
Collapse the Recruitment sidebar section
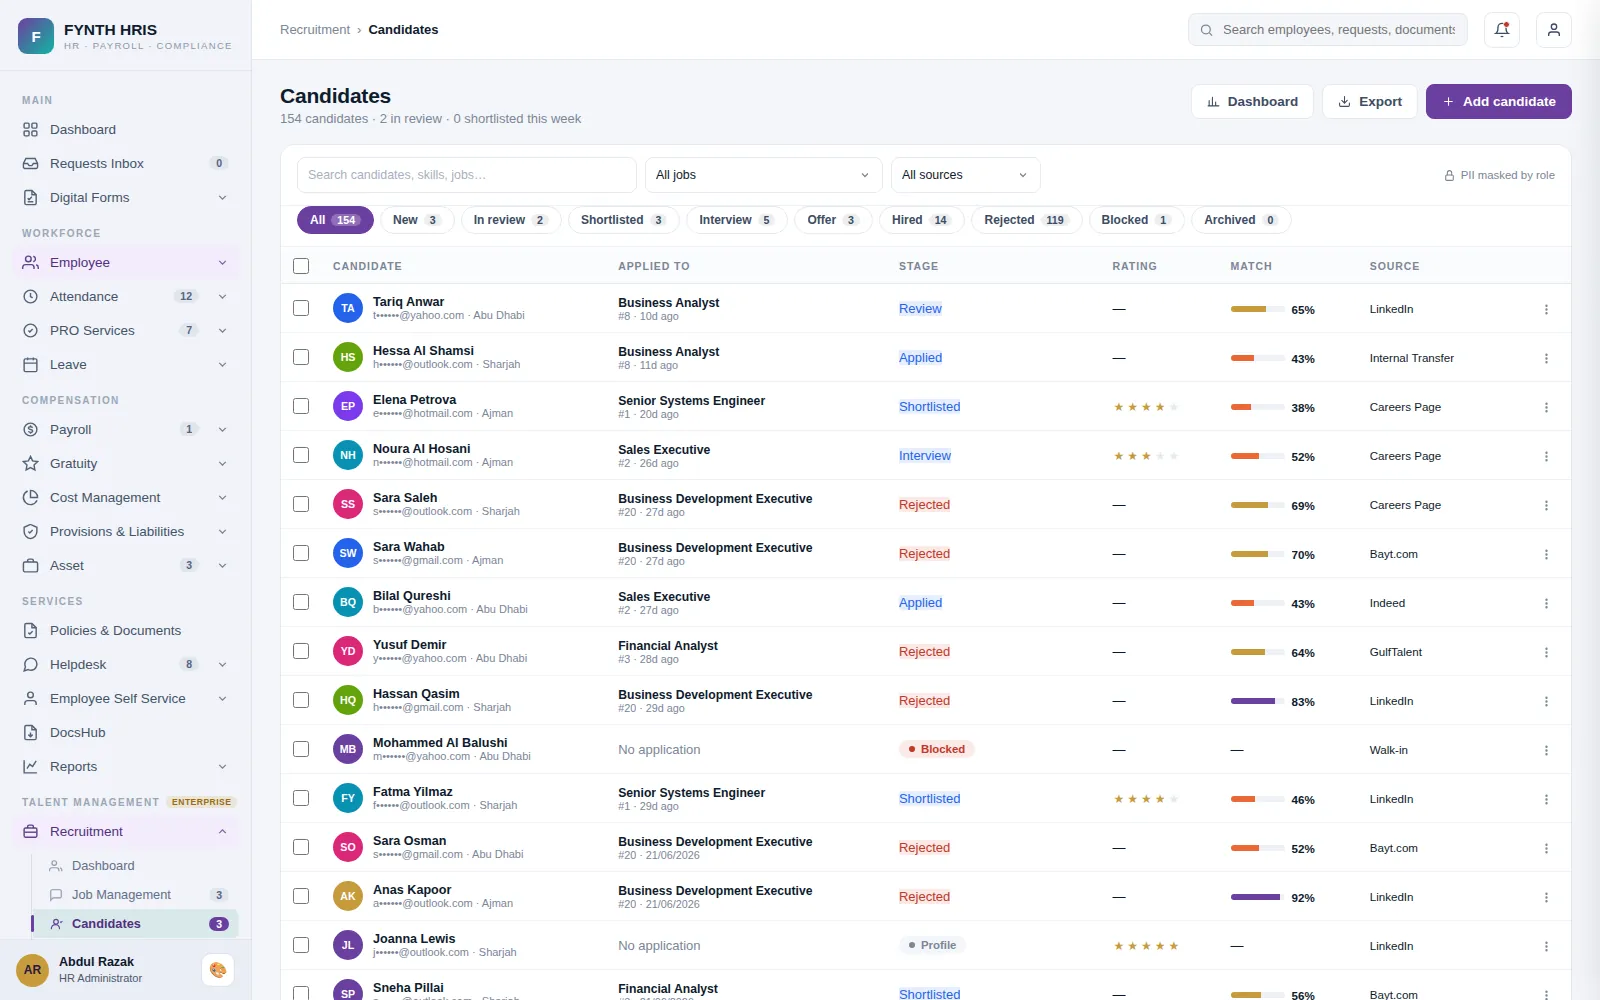click(x=126, y=832)
